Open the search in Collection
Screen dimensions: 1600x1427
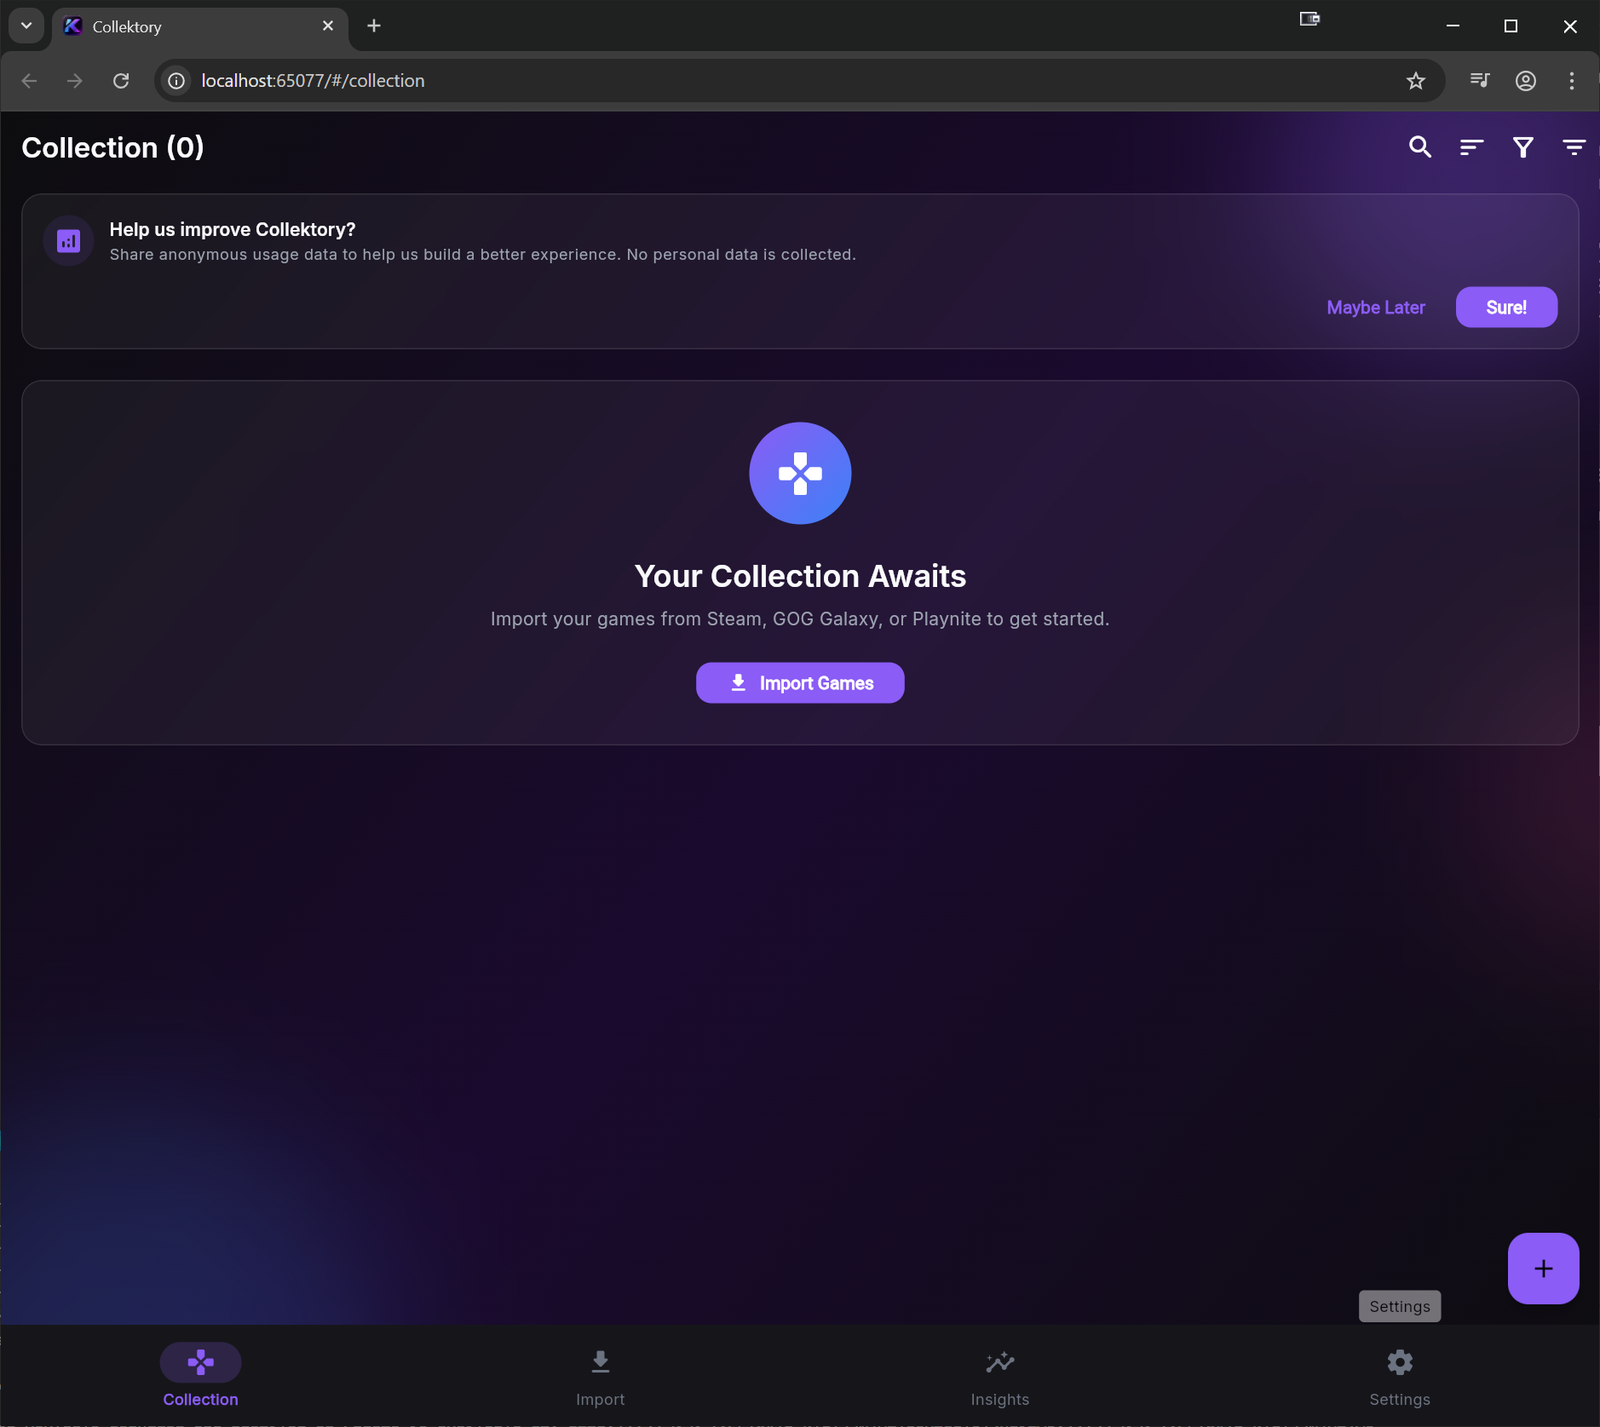click(1420, 147)
